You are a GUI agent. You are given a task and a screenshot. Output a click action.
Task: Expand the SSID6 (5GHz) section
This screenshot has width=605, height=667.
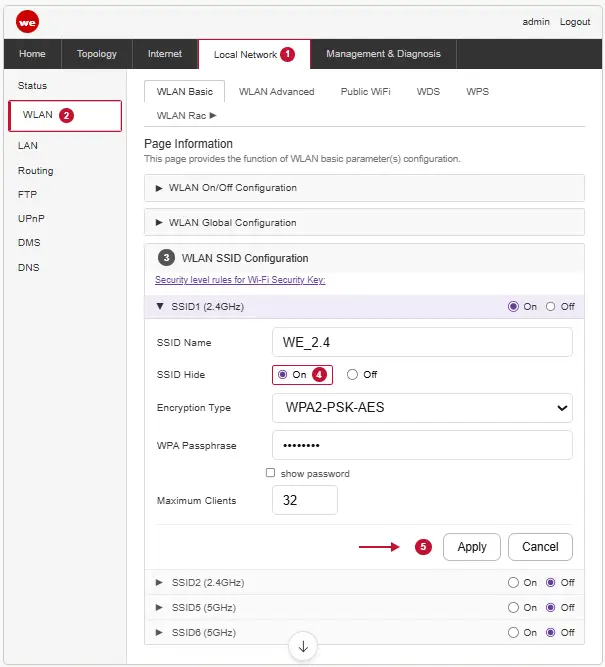pos(159,633)
